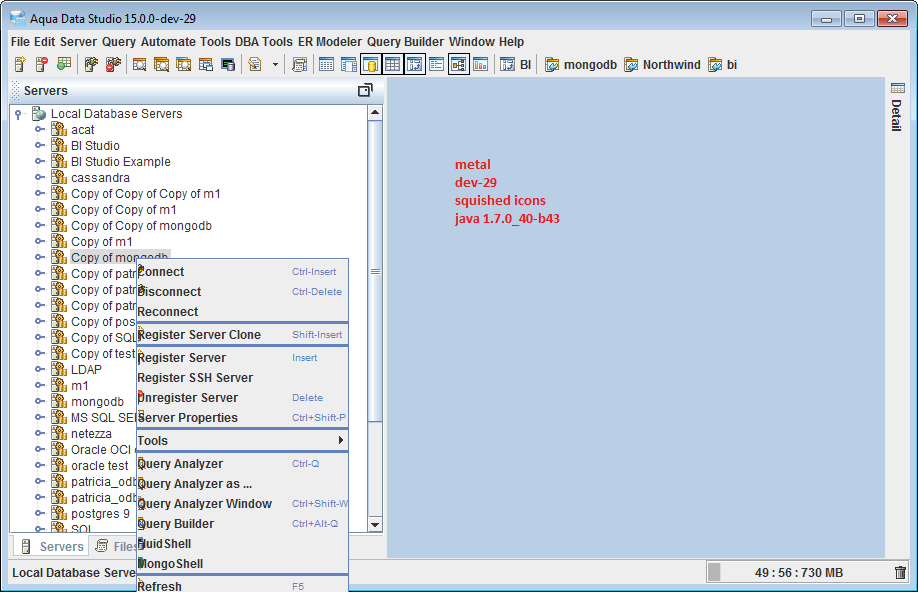Open the ER Modeler menu
Viewport: 918px width, 592px height.
pyautogui.click(x=330, y=42)
